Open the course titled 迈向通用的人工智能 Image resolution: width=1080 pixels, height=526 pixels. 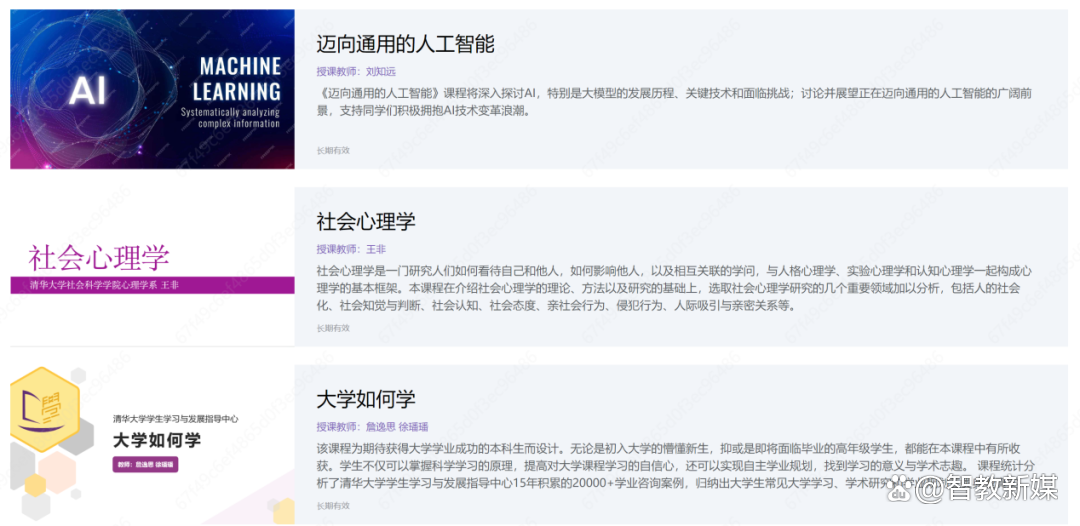pos(405,45)
